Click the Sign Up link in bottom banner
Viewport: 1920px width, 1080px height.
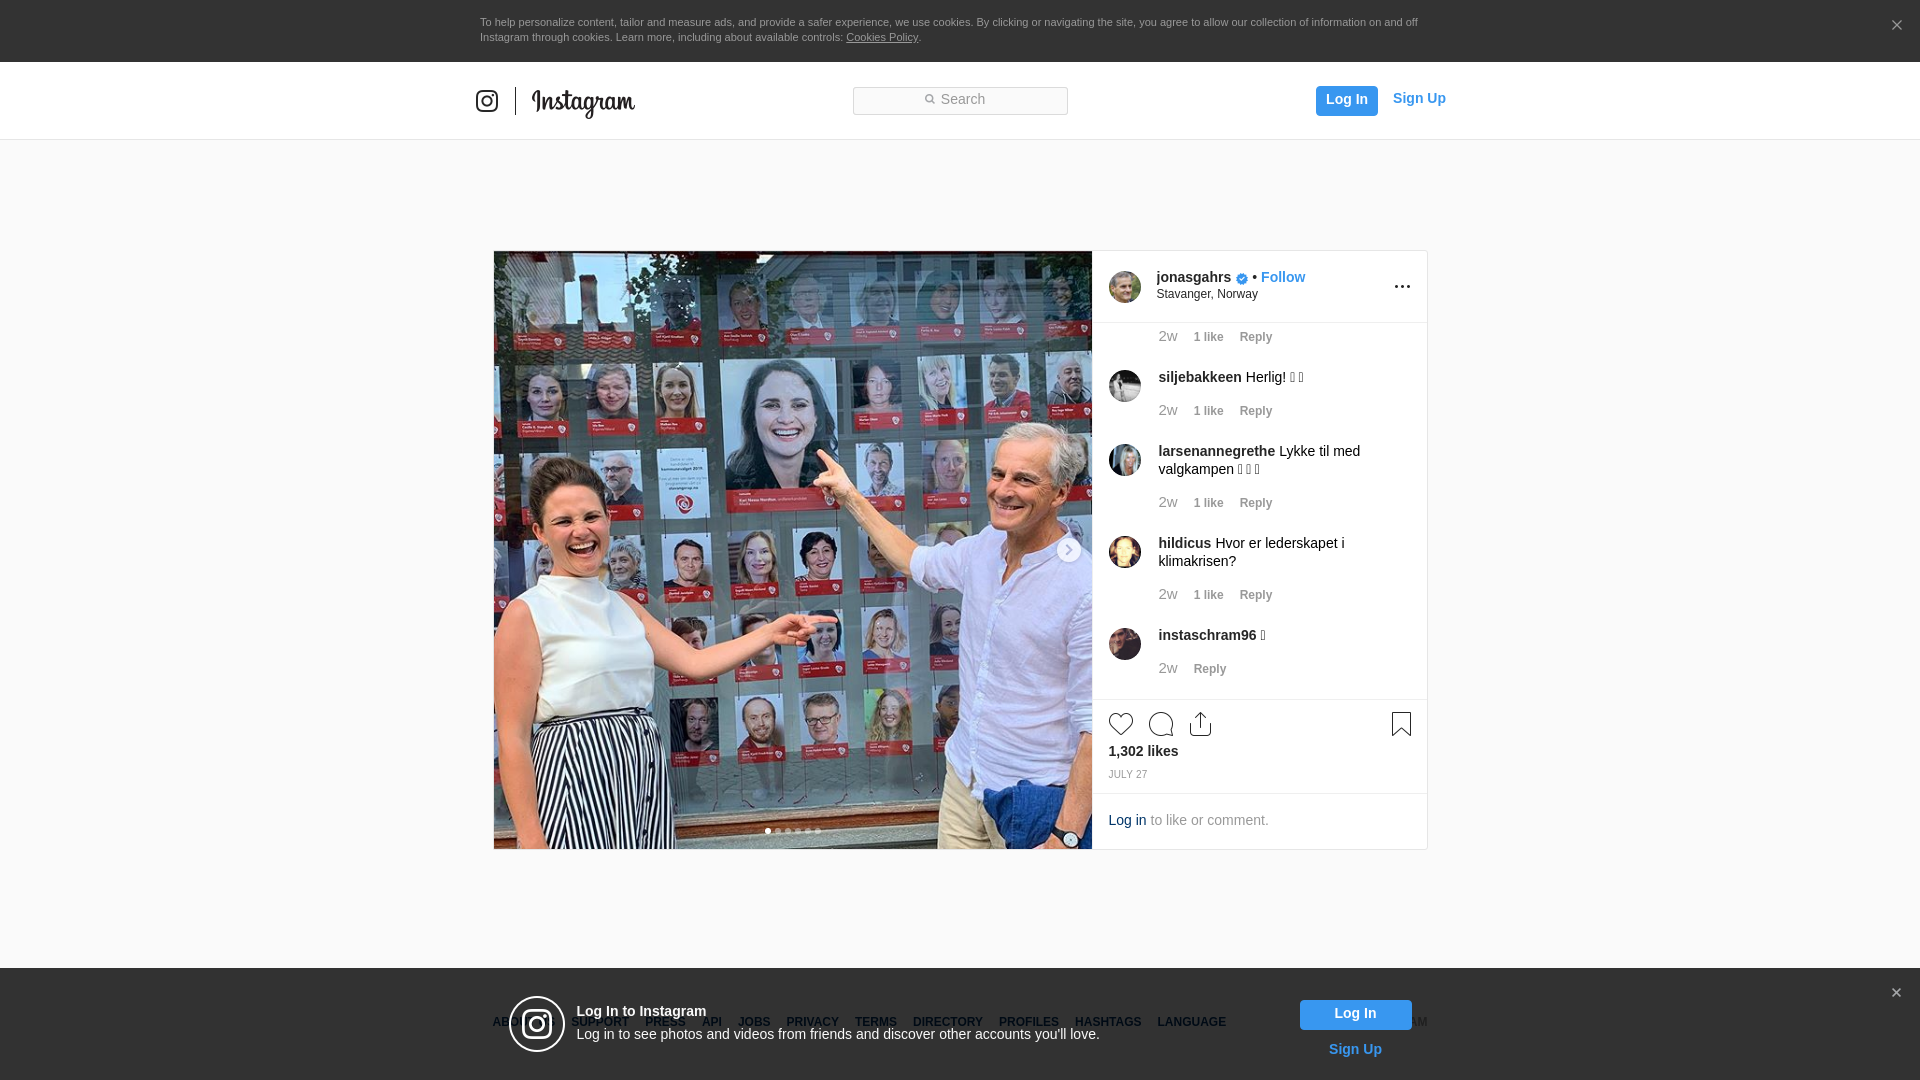1355,1049
